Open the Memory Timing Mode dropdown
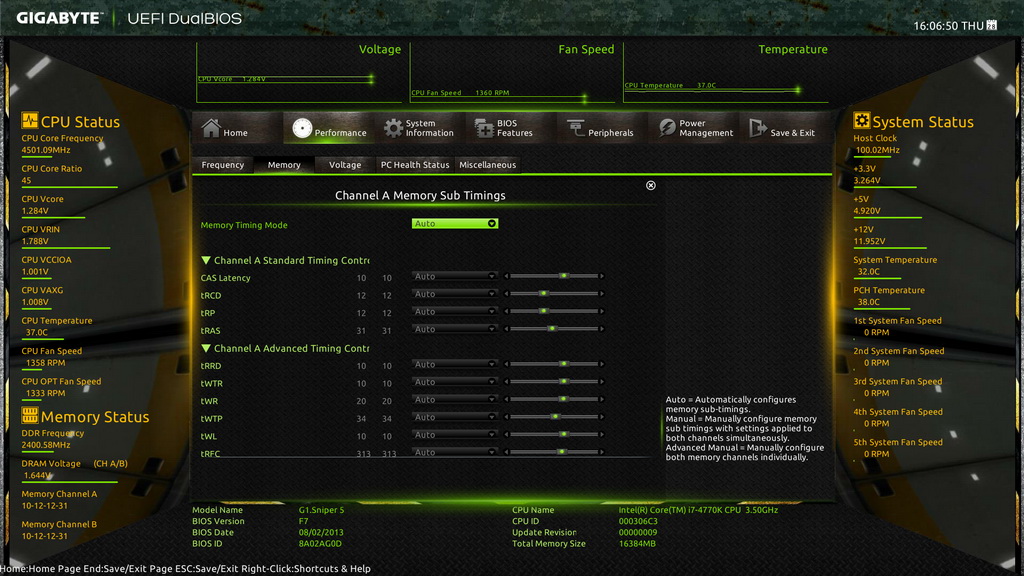This screenshot has width=1024, height=576. click(x=455, y=224)
